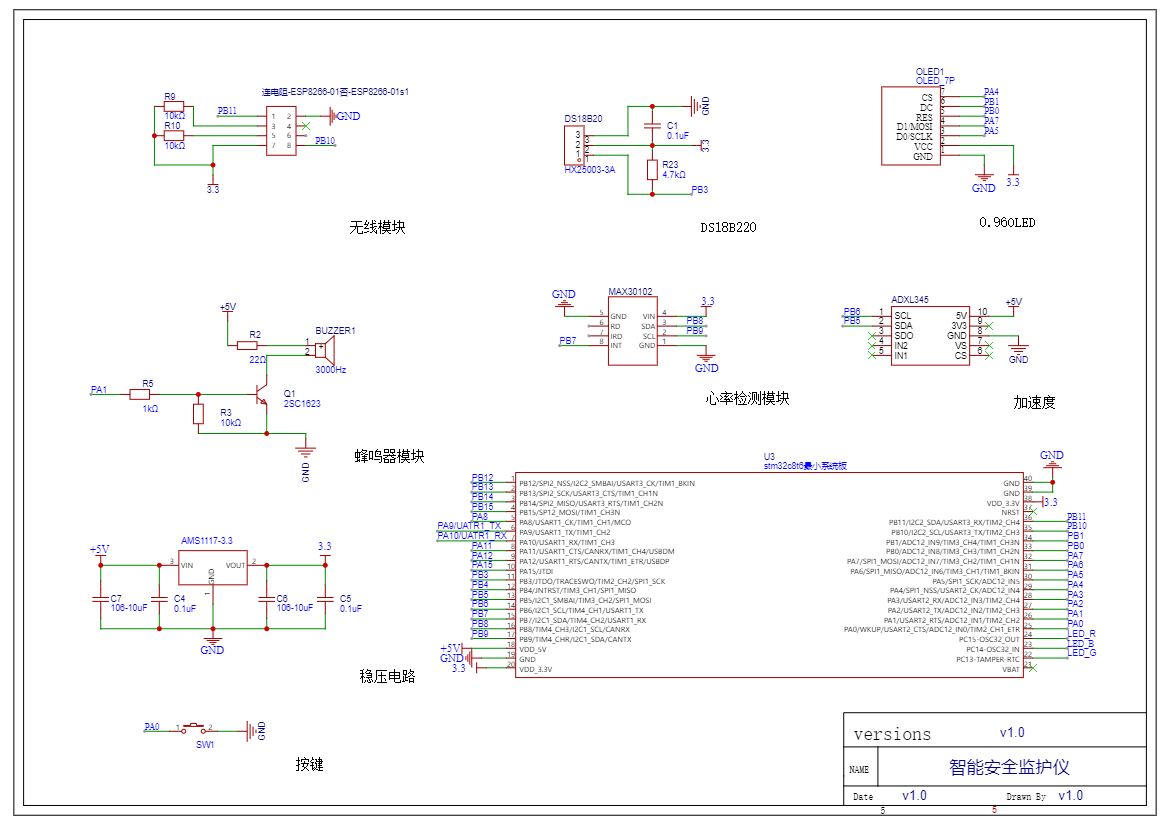Click the PC13-TAMPER-RTC pin name

click(987, 659)
